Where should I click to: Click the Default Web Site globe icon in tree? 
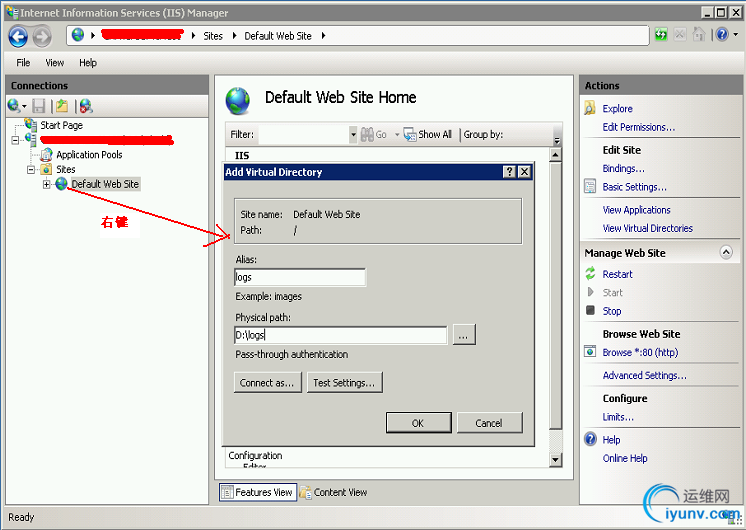click(61, 184)
